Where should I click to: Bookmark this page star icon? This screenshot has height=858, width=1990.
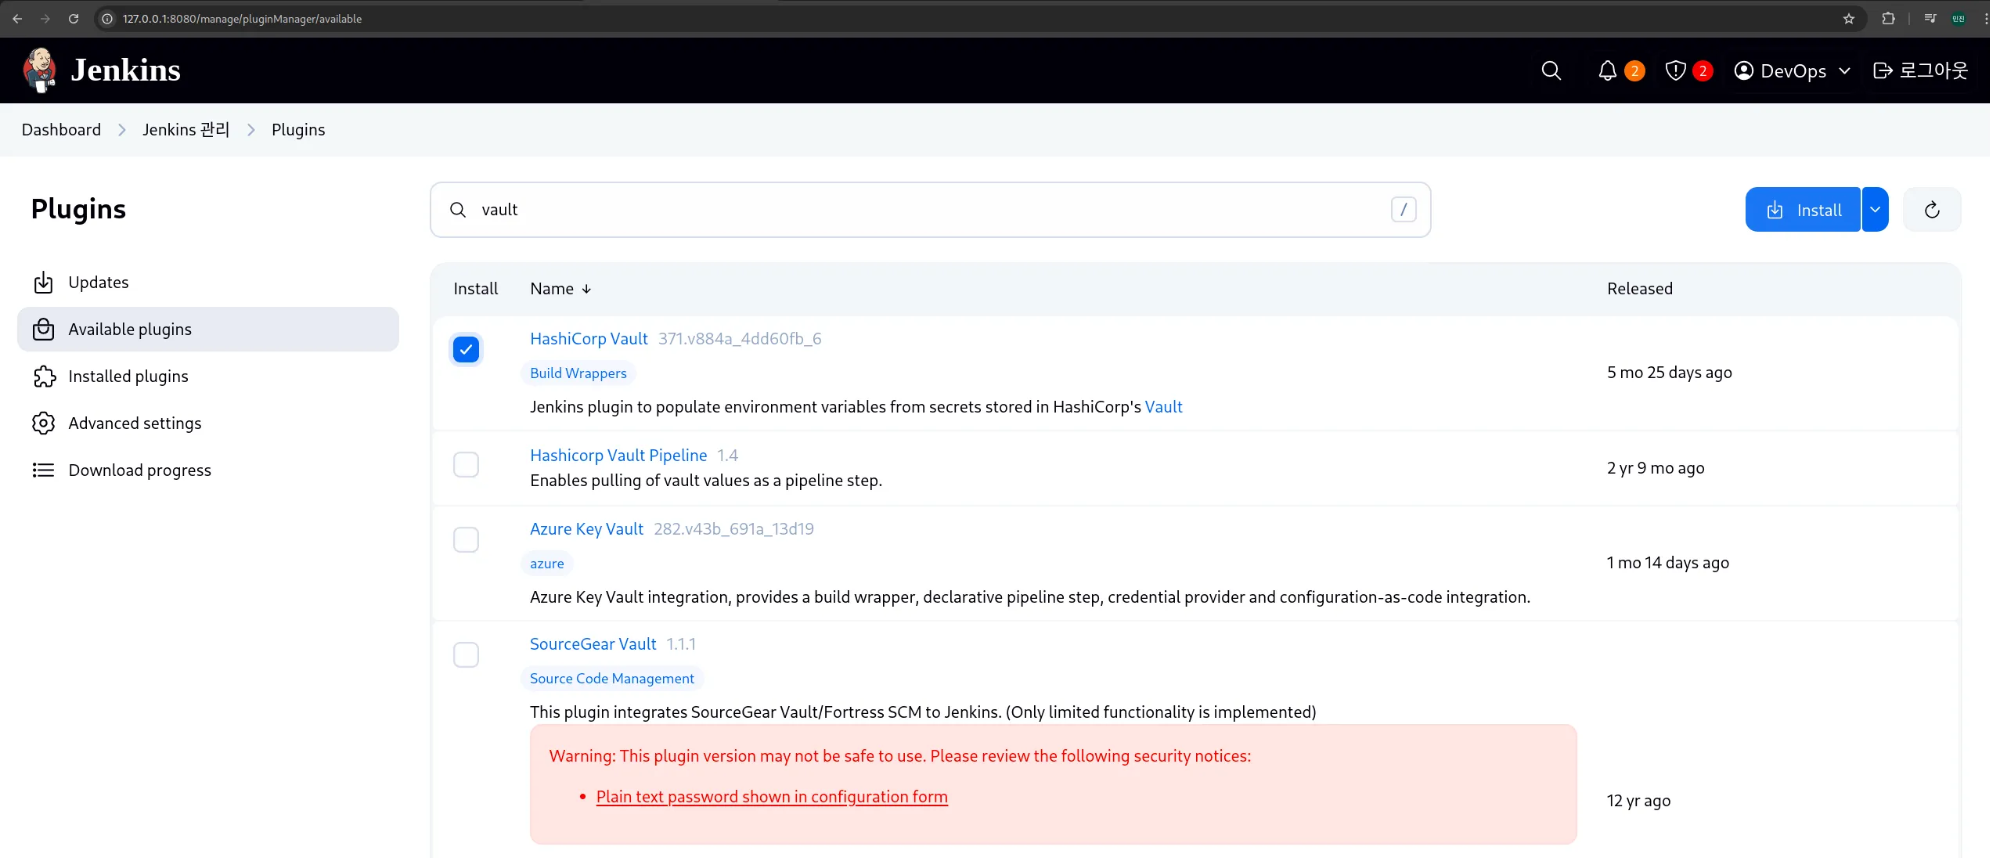(1849, 18)
